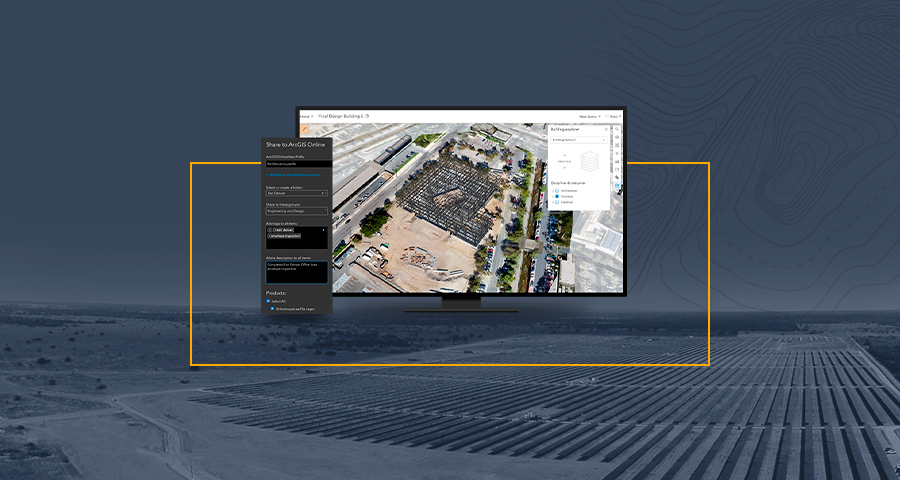Viewport: 900px width, 480px height.
Task: Open the building layer dropdown in Building explorer
Action: [x=577, y=140]
